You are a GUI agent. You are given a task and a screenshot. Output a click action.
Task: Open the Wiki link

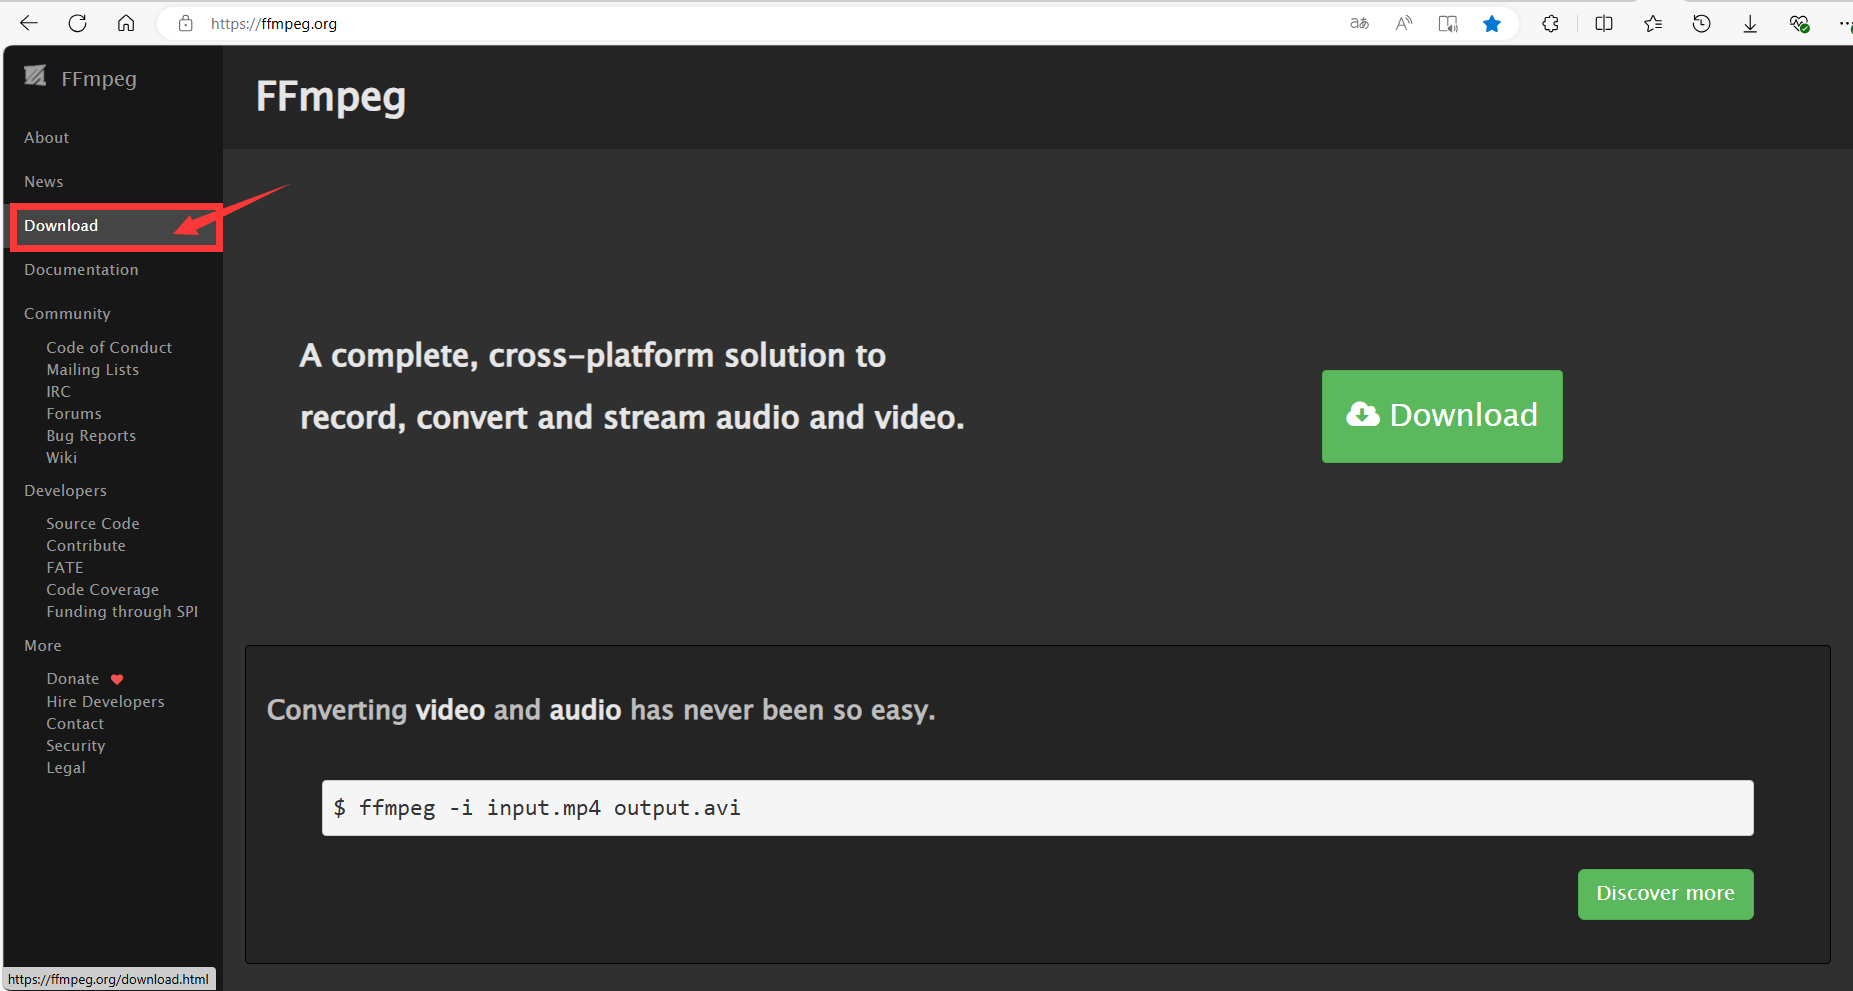coord(61,458)
